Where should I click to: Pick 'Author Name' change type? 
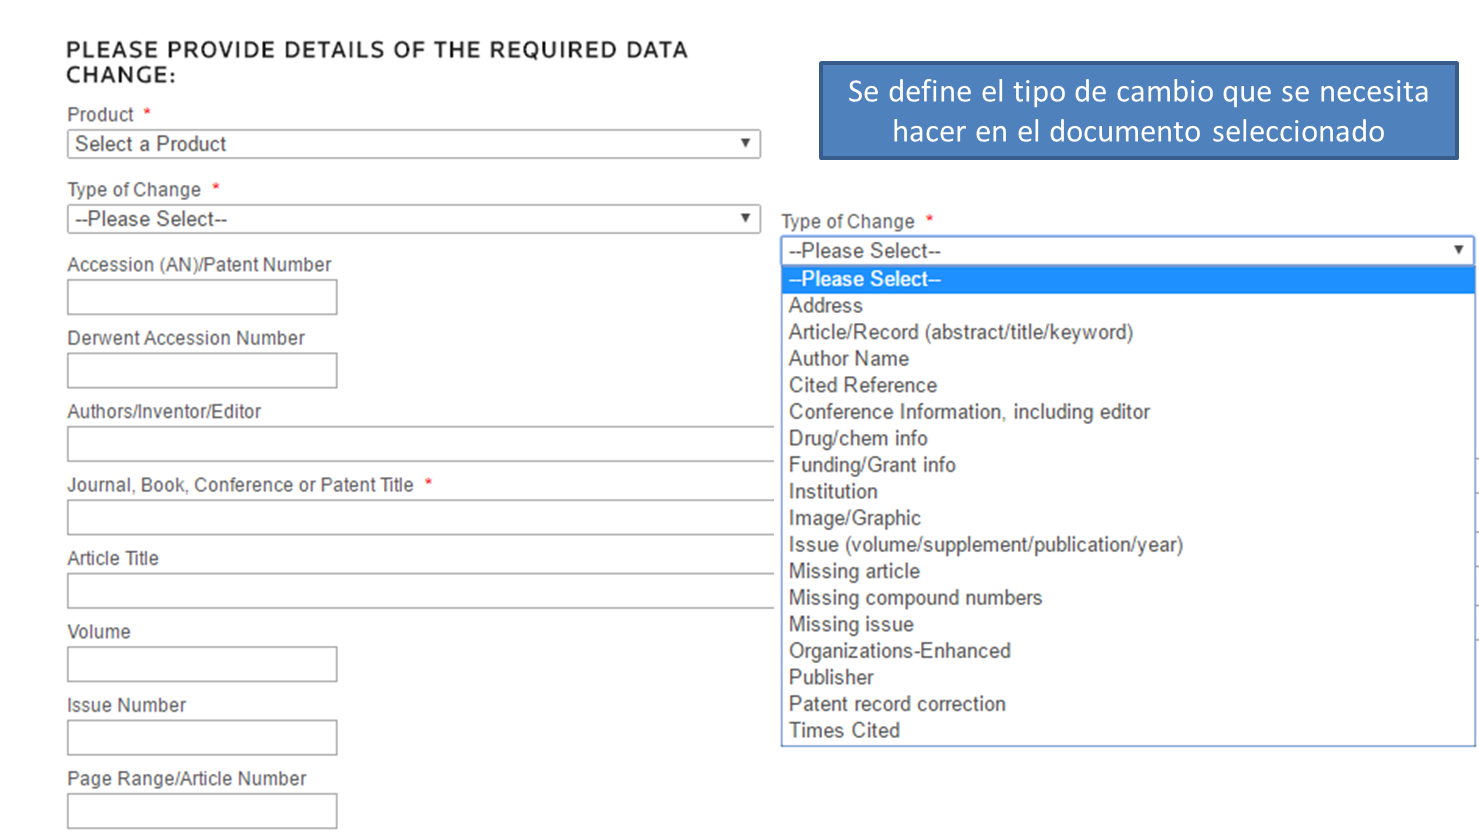(1127, 359)
